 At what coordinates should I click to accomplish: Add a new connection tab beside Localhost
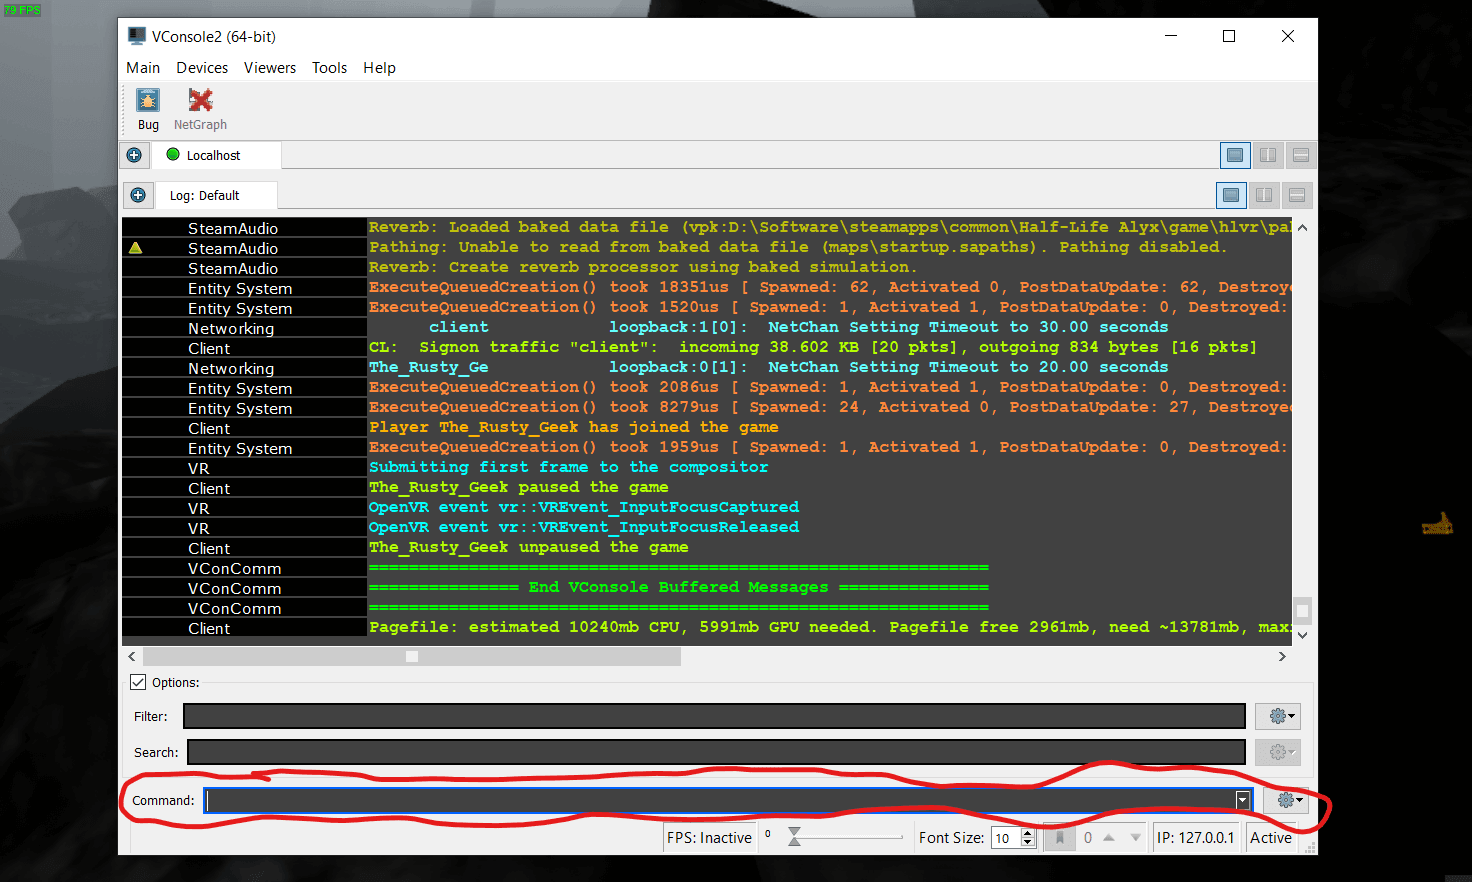[x=134, y=155]
